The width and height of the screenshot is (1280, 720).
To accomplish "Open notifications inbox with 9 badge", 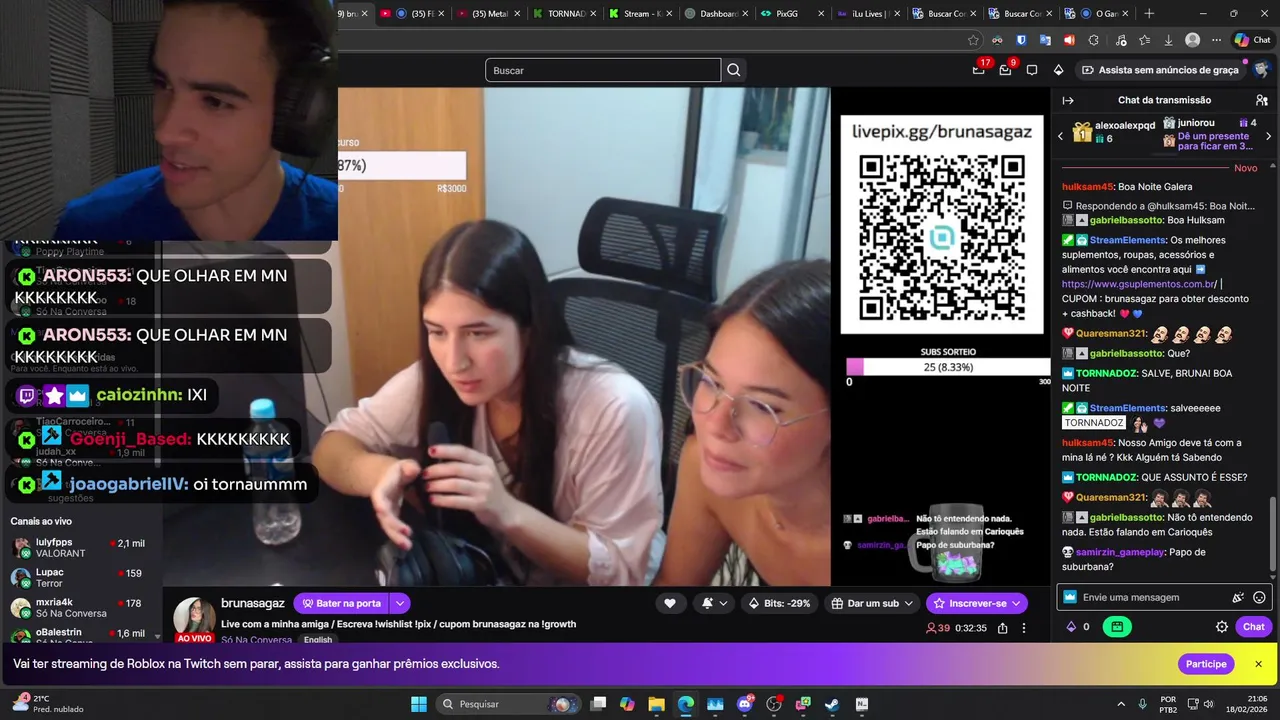I will pyautogui.click(x=1005, y=70).
